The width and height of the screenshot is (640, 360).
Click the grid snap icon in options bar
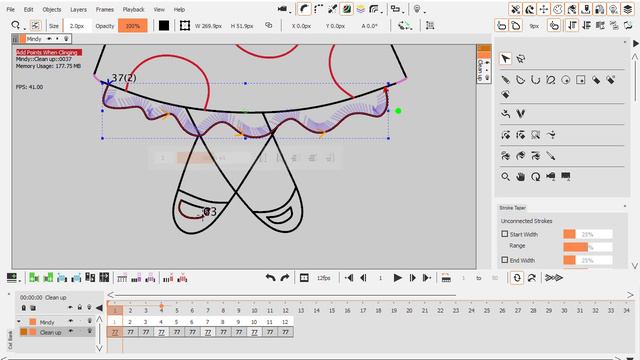pos(430,26)
